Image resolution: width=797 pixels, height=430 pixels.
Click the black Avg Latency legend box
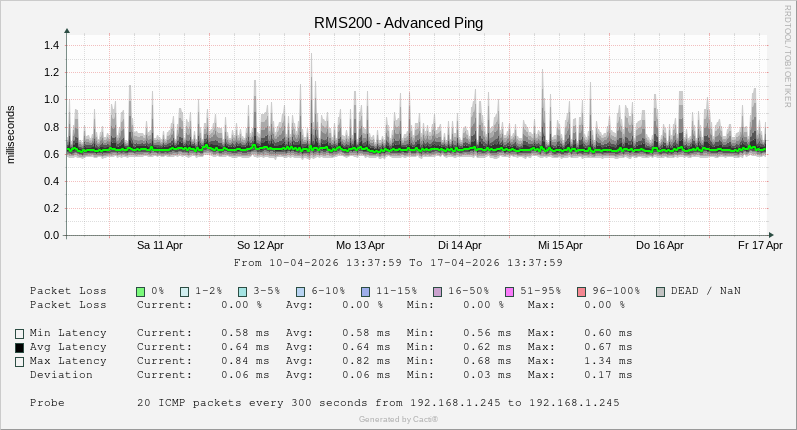coord(19,348)
